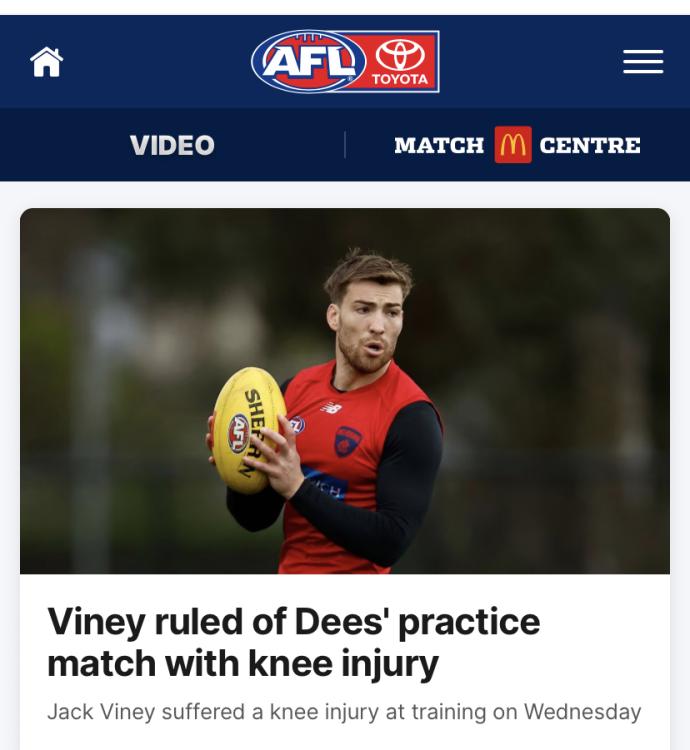690x750 pixels.
Task: Switch to the VIDEO tab
Action: [172, 145]
